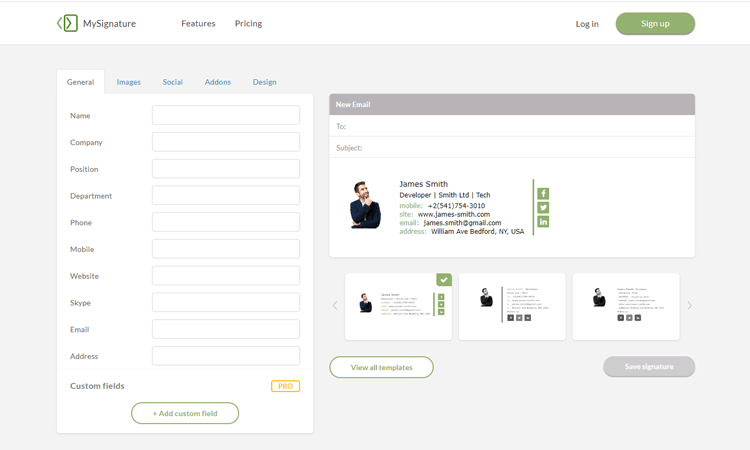
Task: Focus the Address input field
Action: (226, 356)
